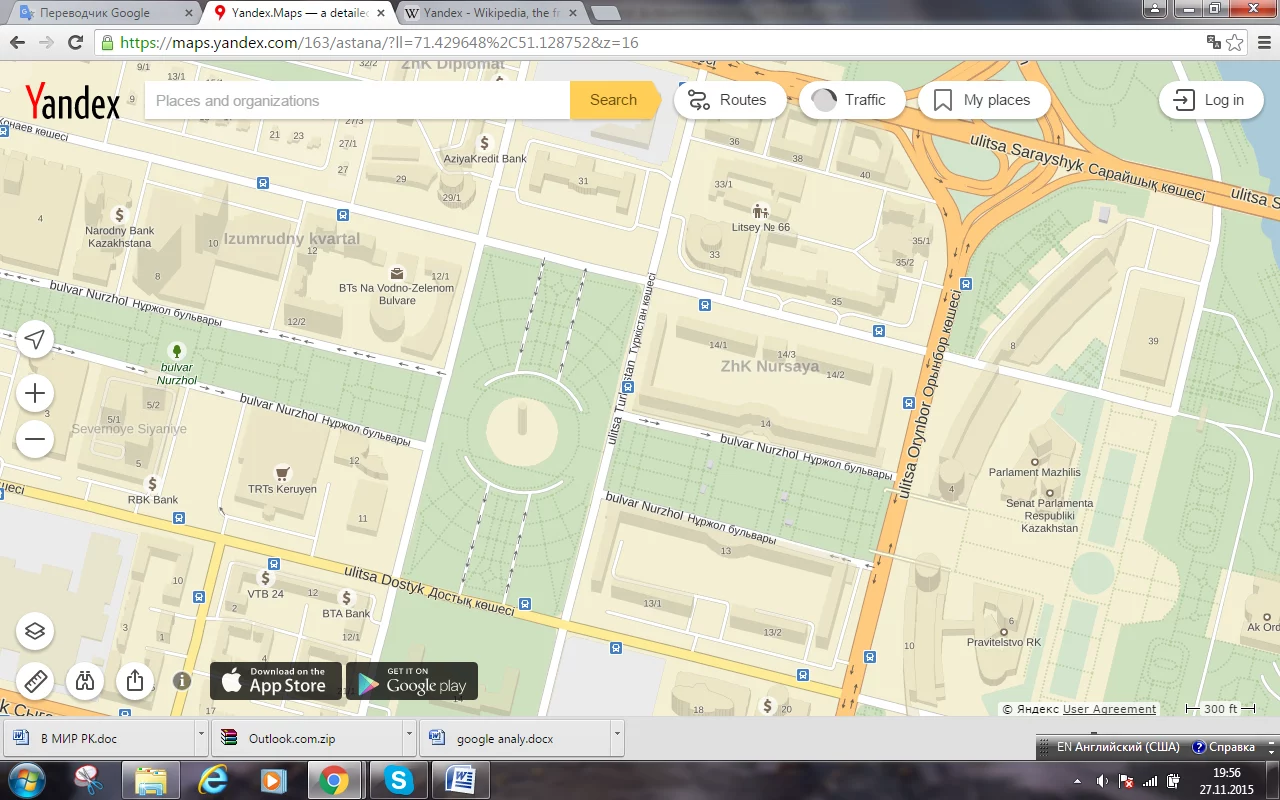1280x800 pixels.
Task: Open the User Agreement link
Action: pyautogui.click(x=1109, y=709)
